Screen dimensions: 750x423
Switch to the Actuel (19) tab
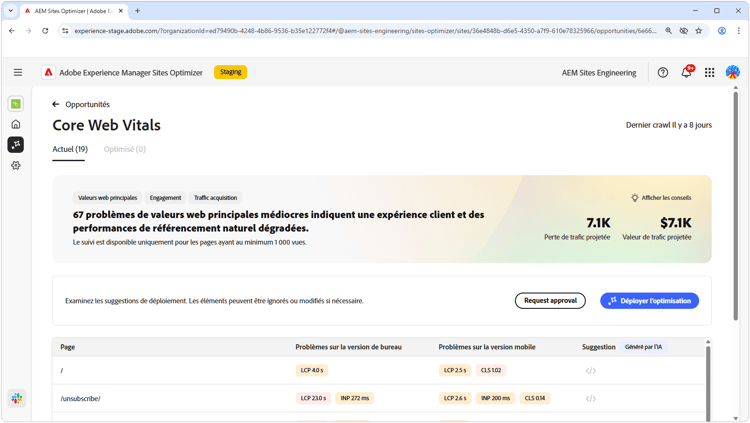70,149
